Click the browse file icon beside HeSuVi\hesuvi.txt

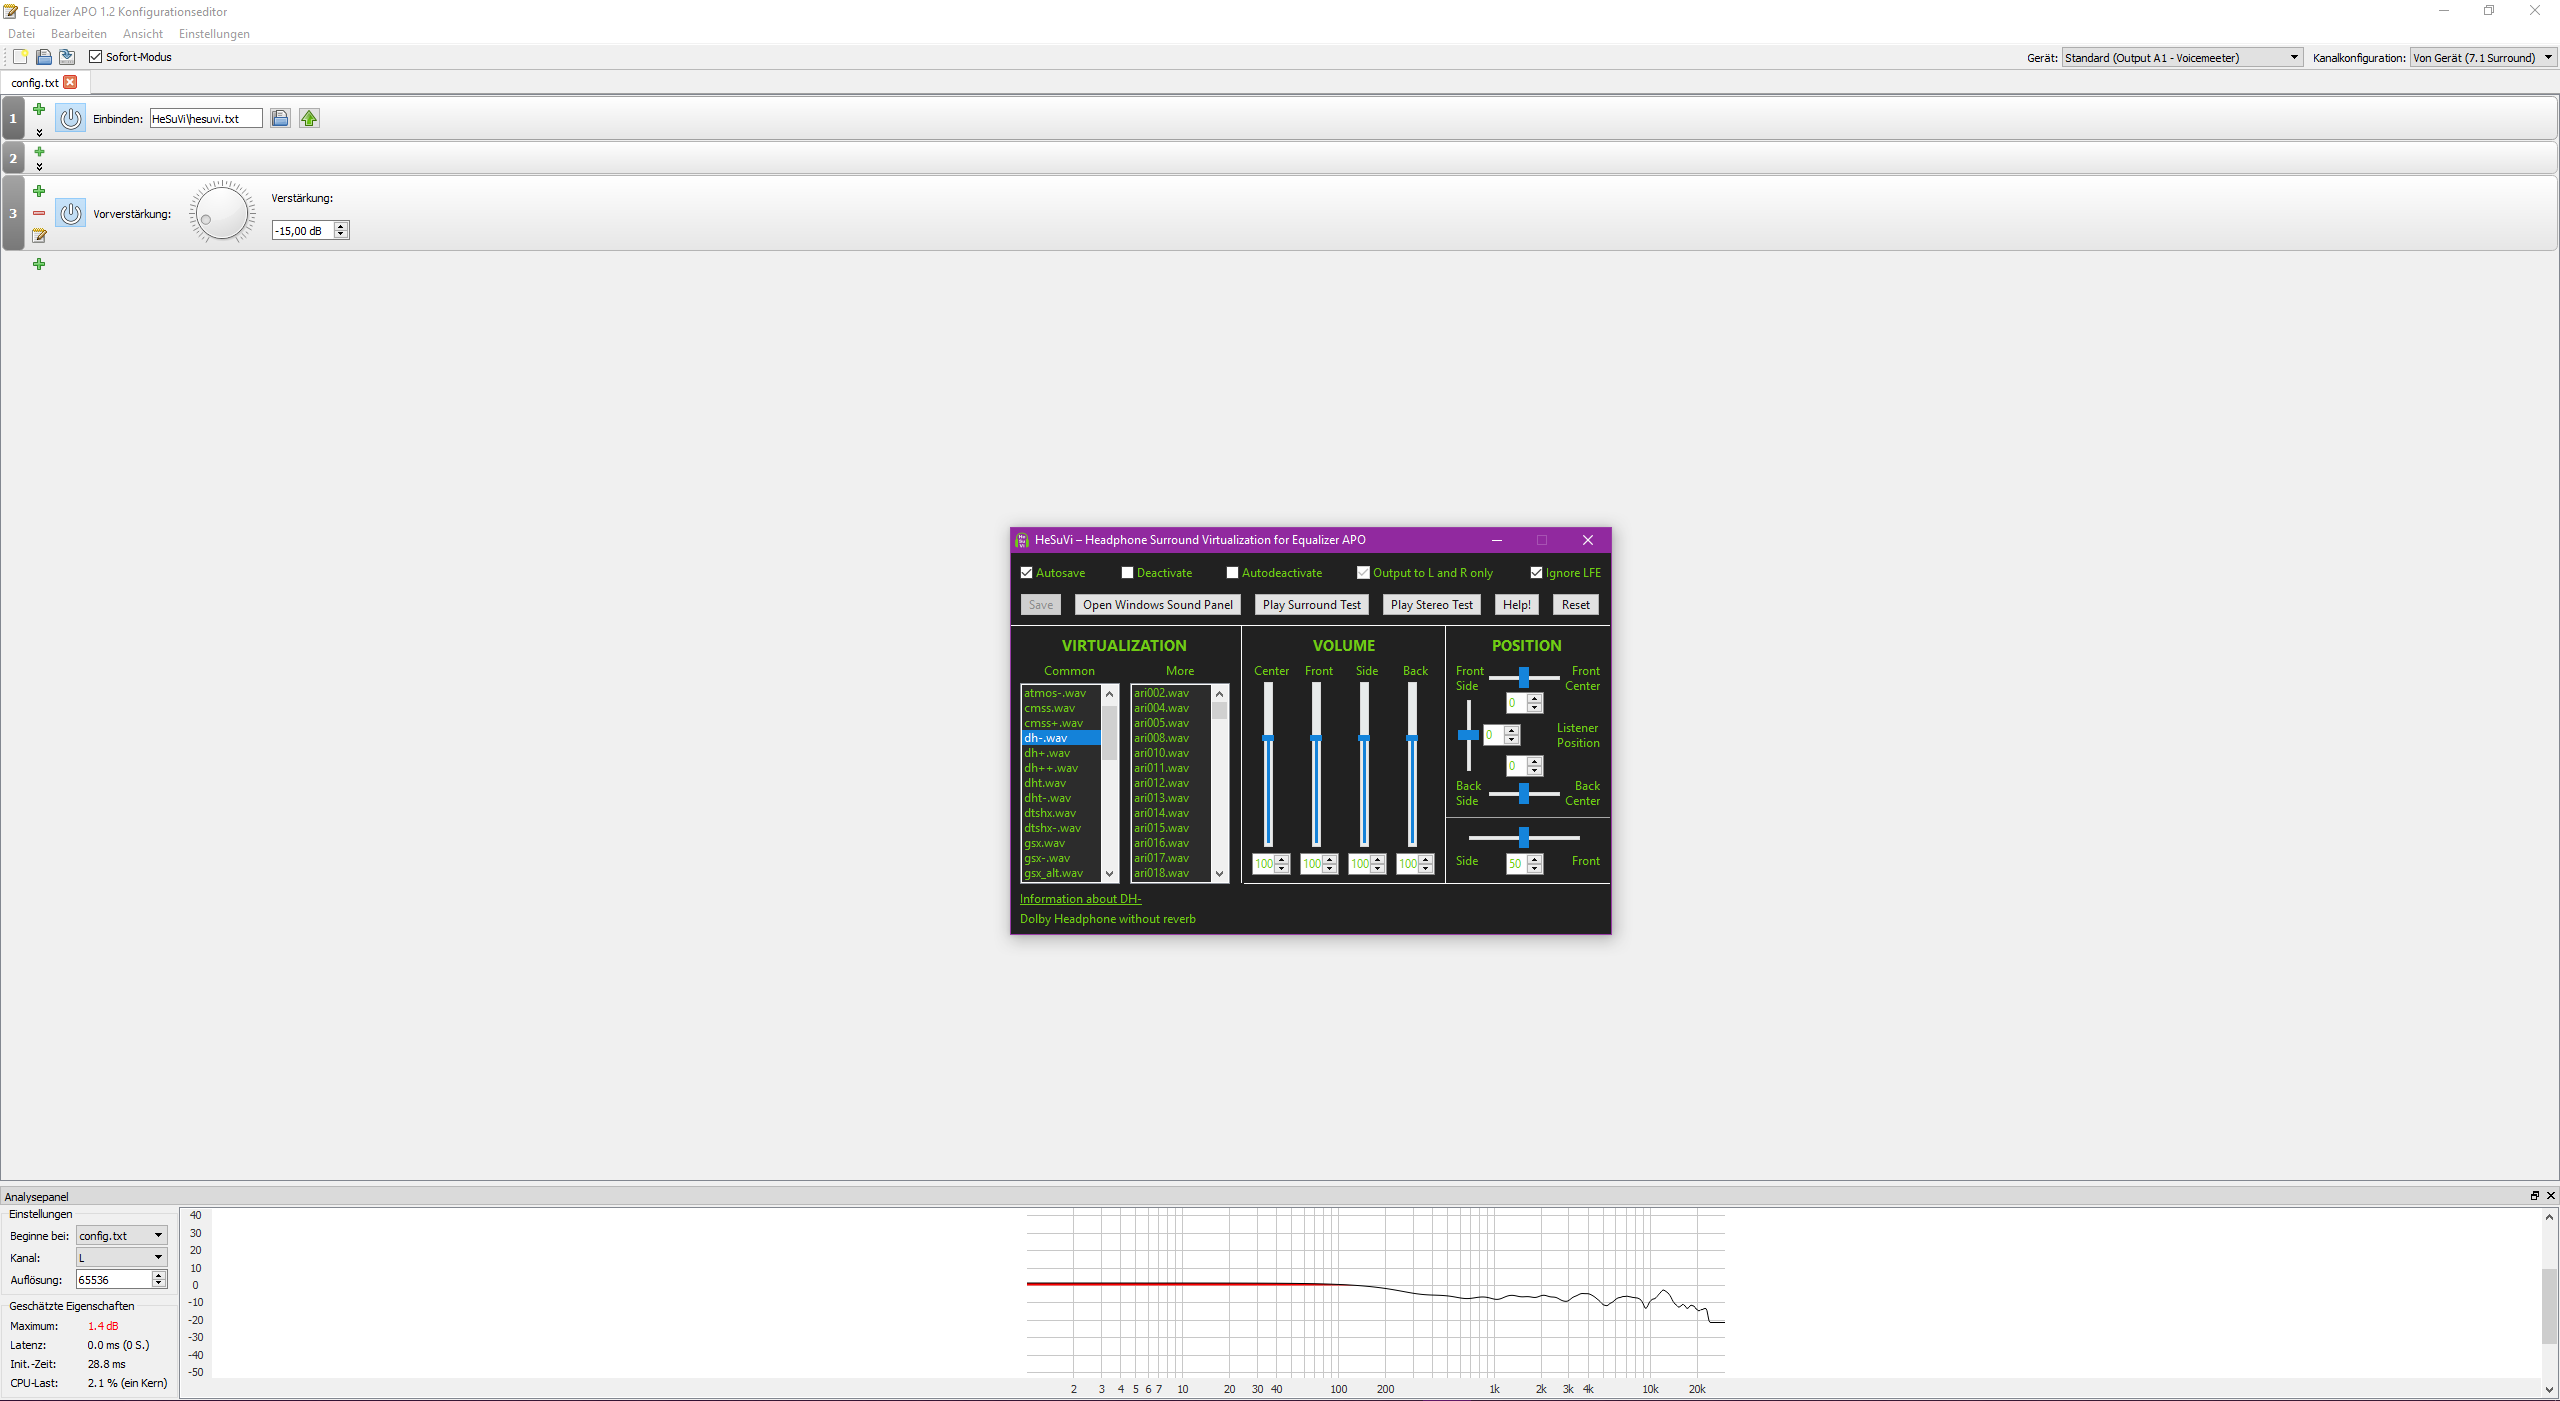(x=280, y=118)
